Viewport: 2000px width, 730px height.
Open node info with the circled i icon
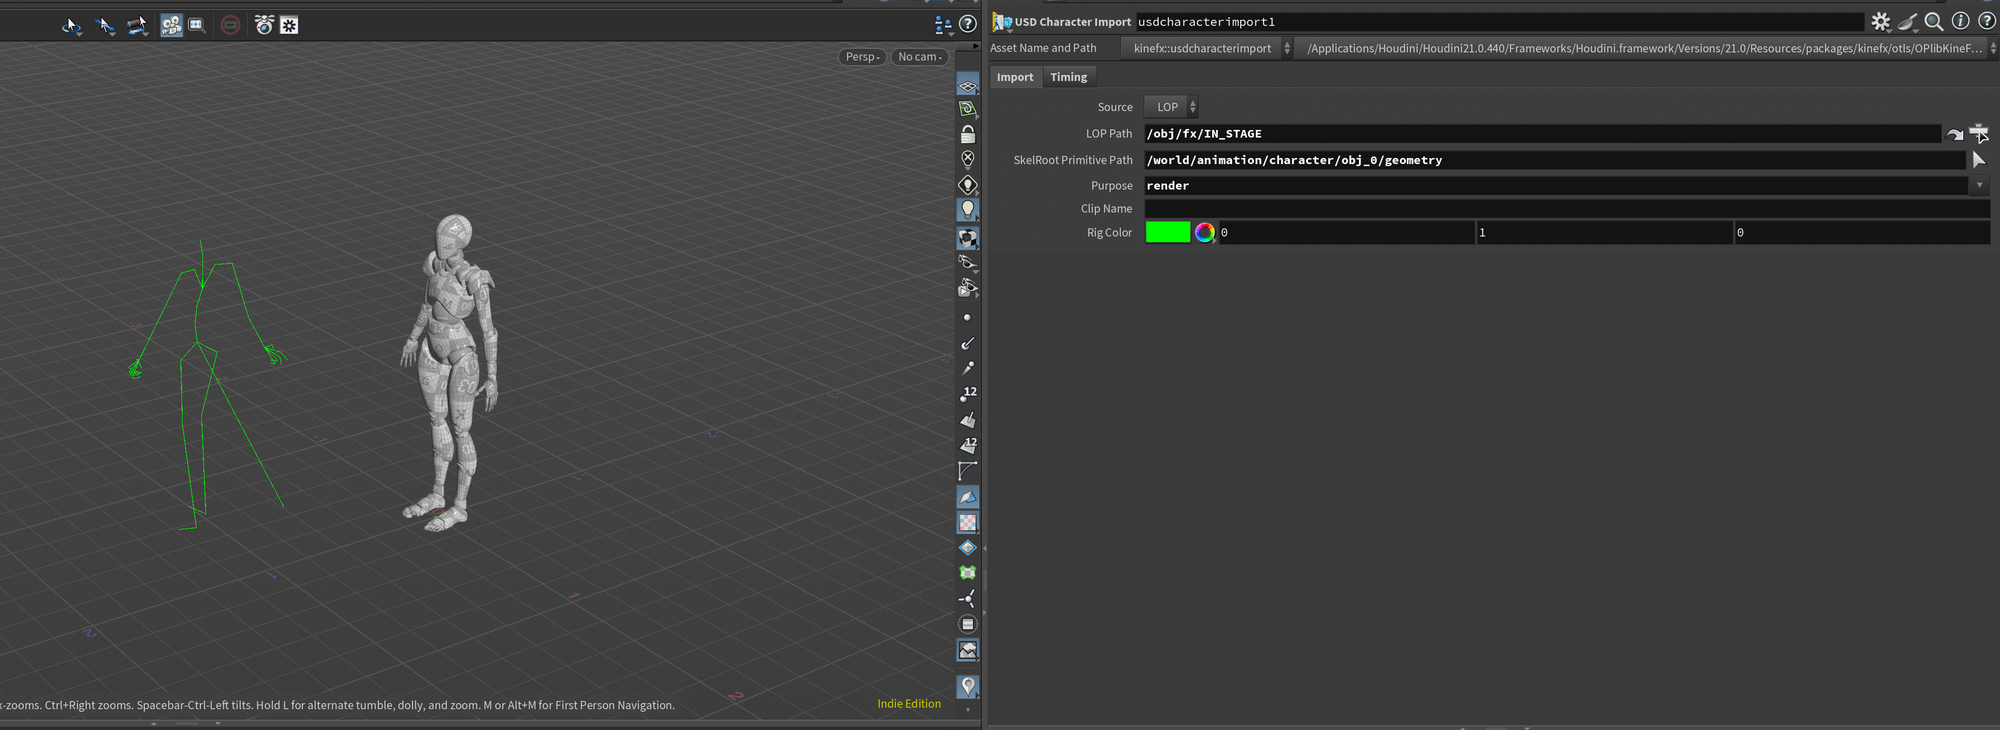pos(1961,22)
